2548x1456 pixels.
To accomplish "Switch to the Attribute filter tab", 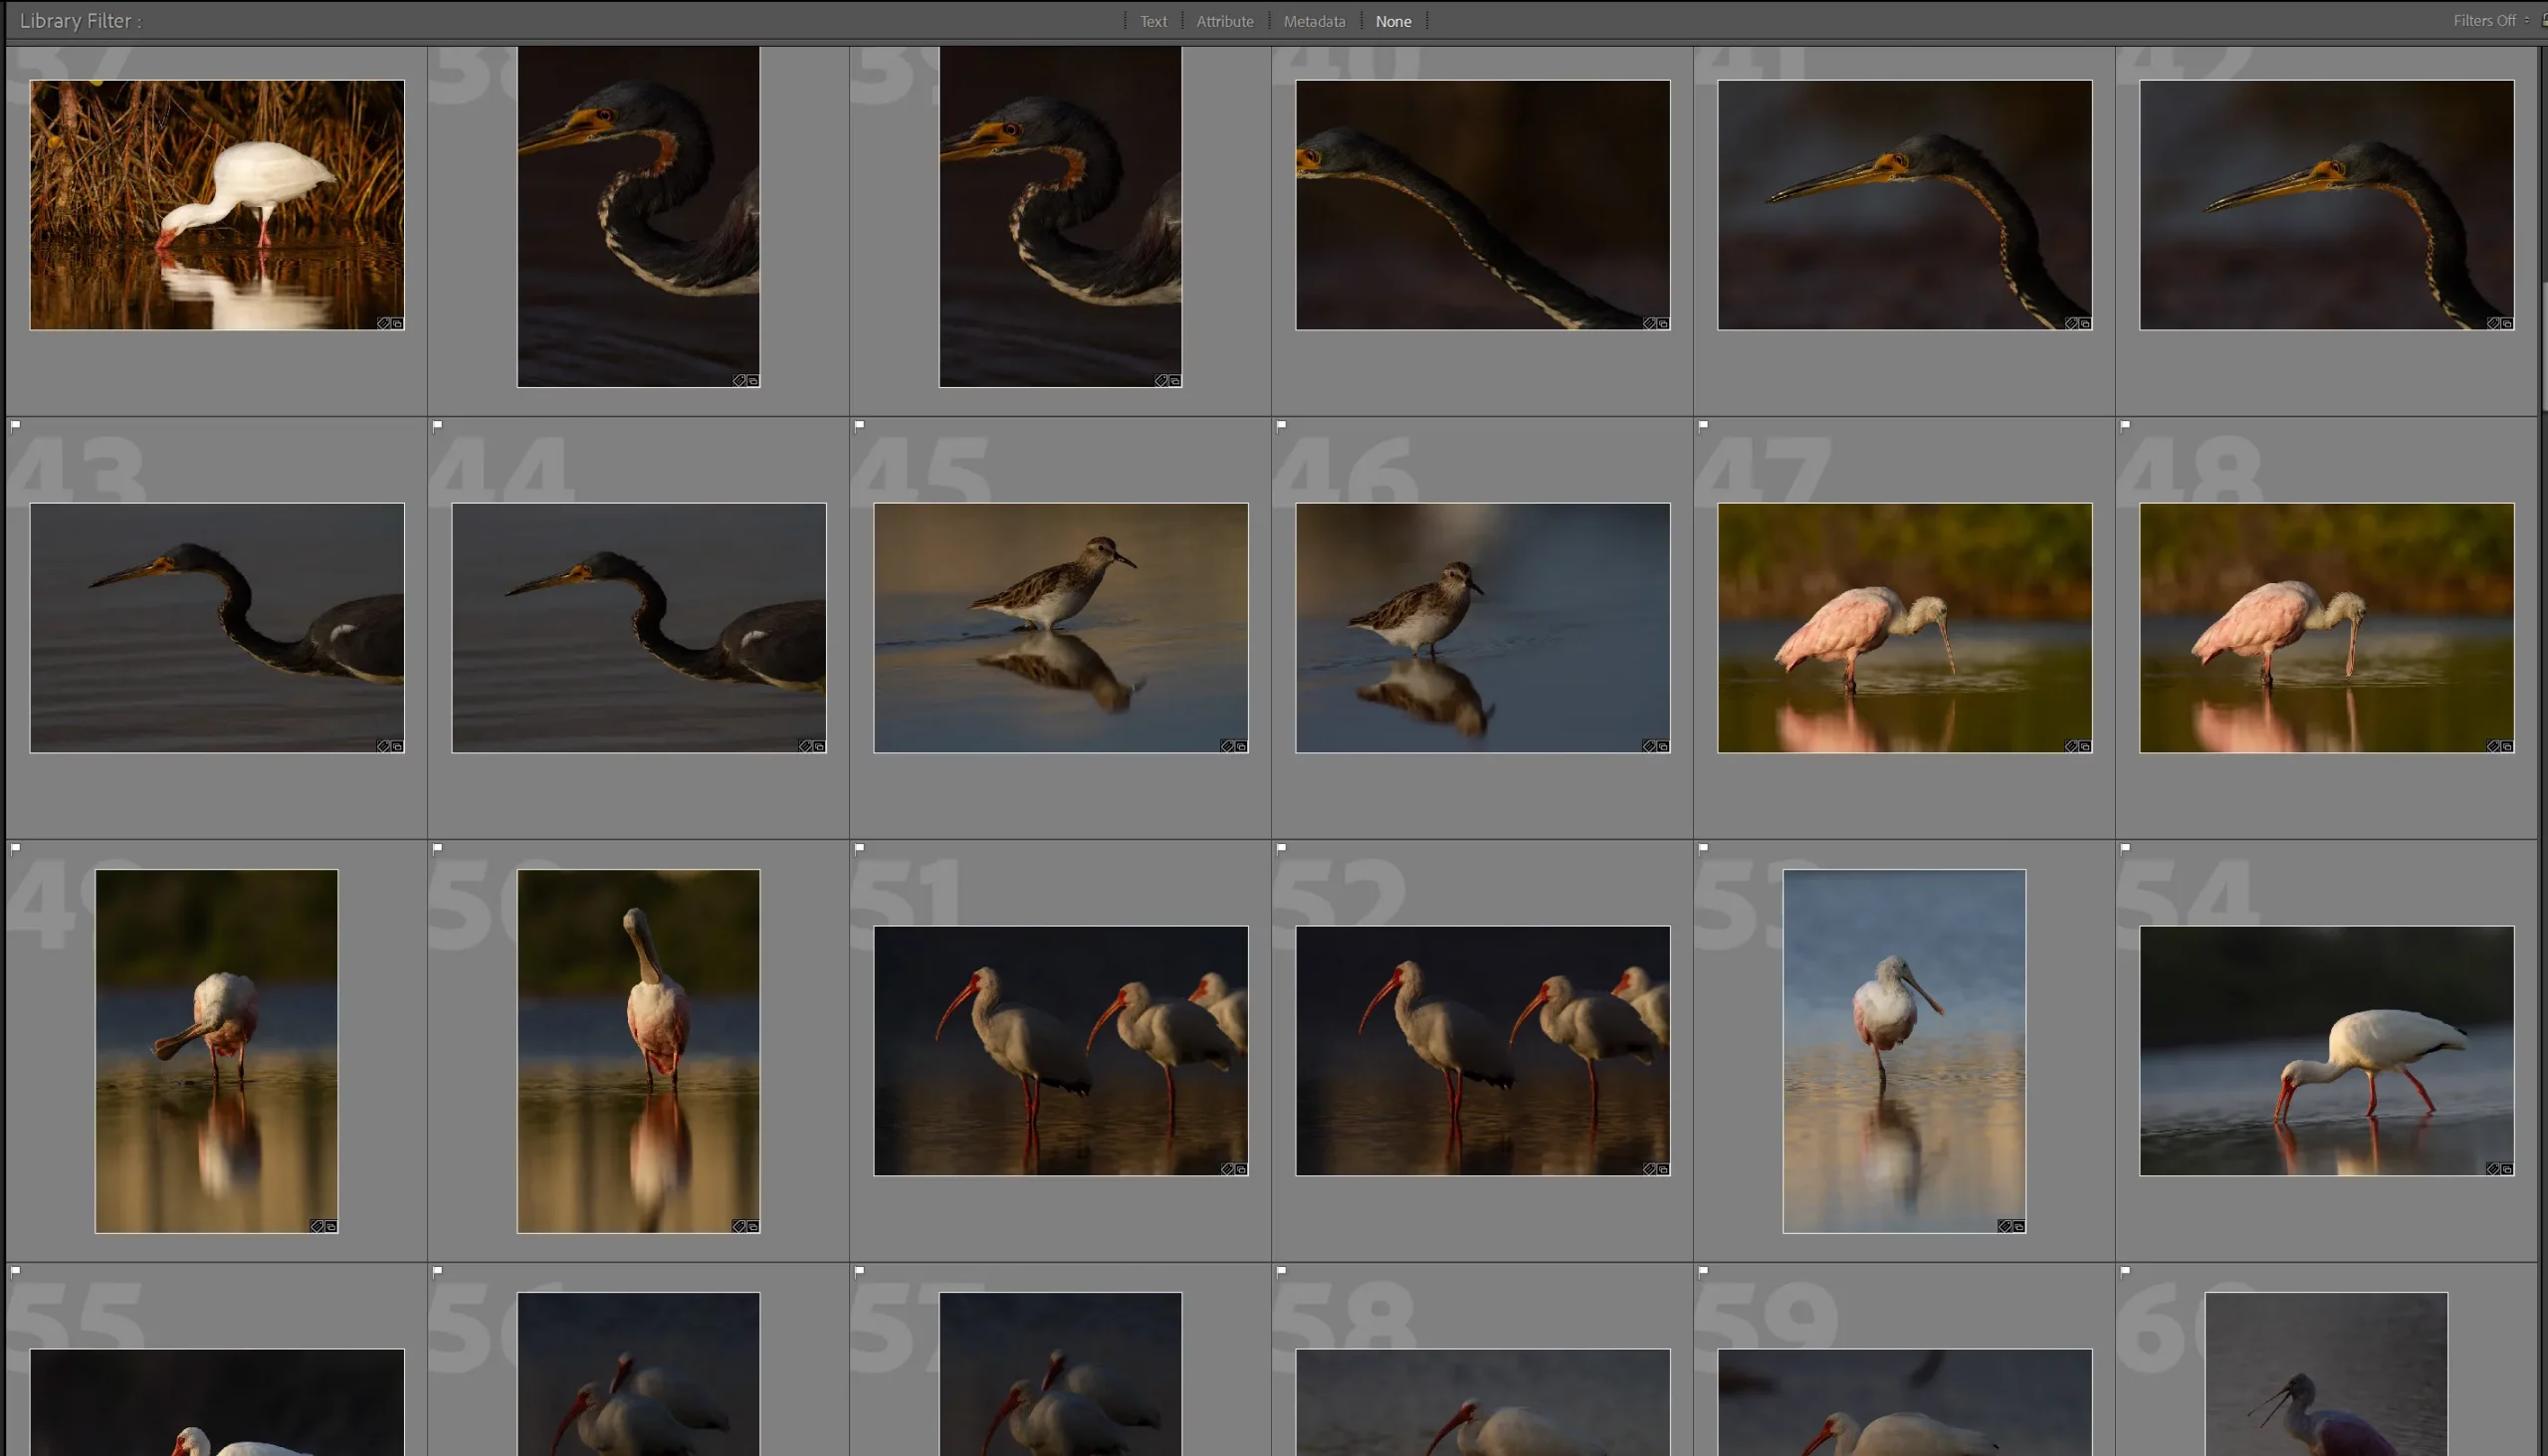I will pyautogui.click(x=1224, y=21).
